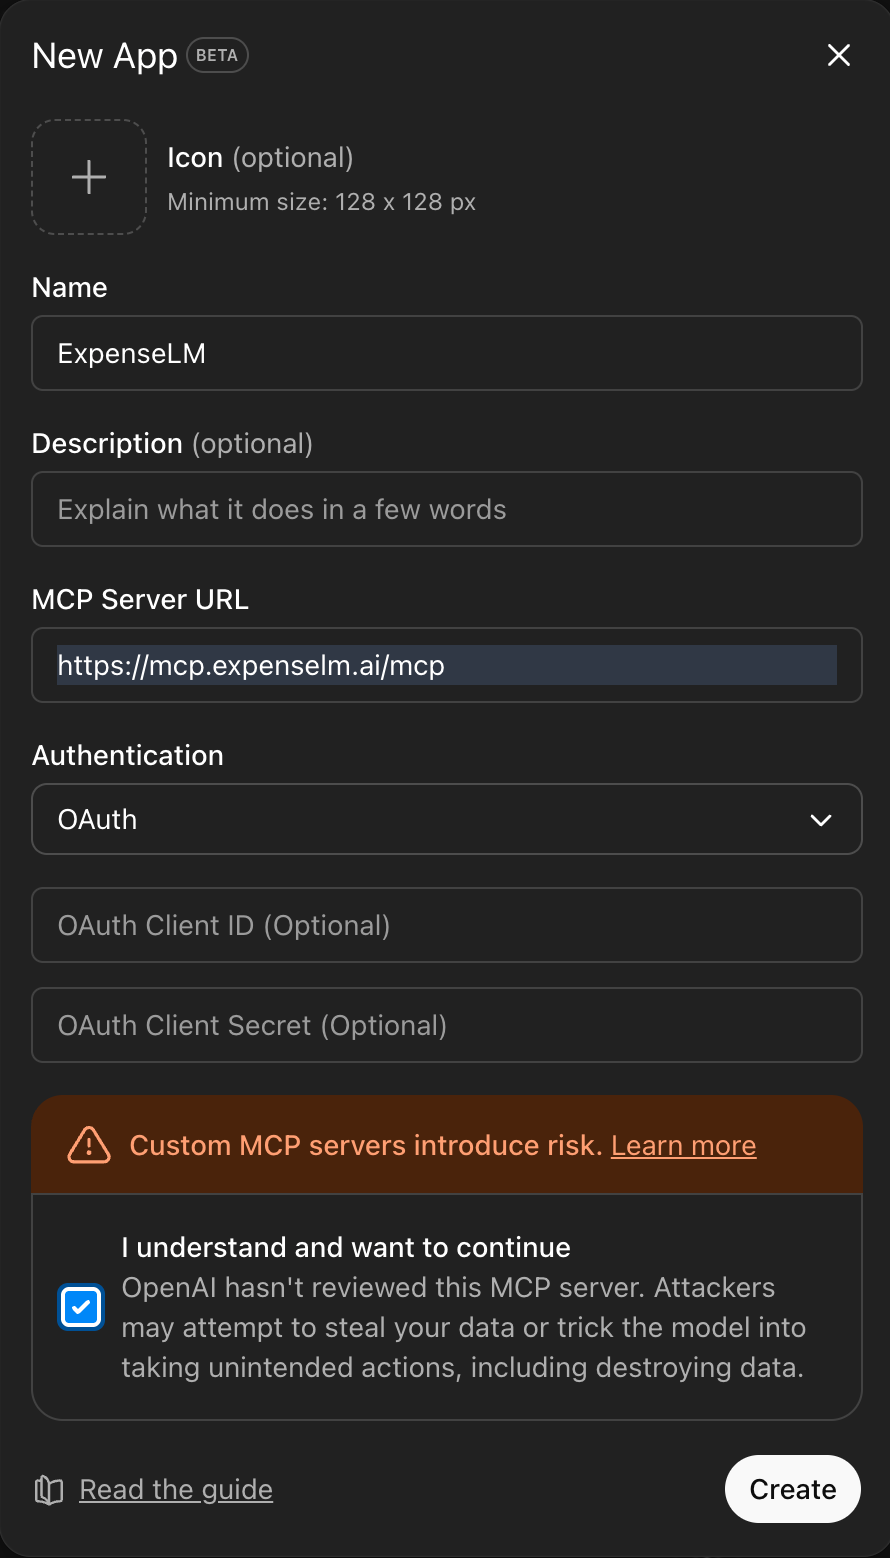The height and width of the screenshot is (1558, 890).
Task: Click the I understand and want to continue heading
Action: point(346,1247)
